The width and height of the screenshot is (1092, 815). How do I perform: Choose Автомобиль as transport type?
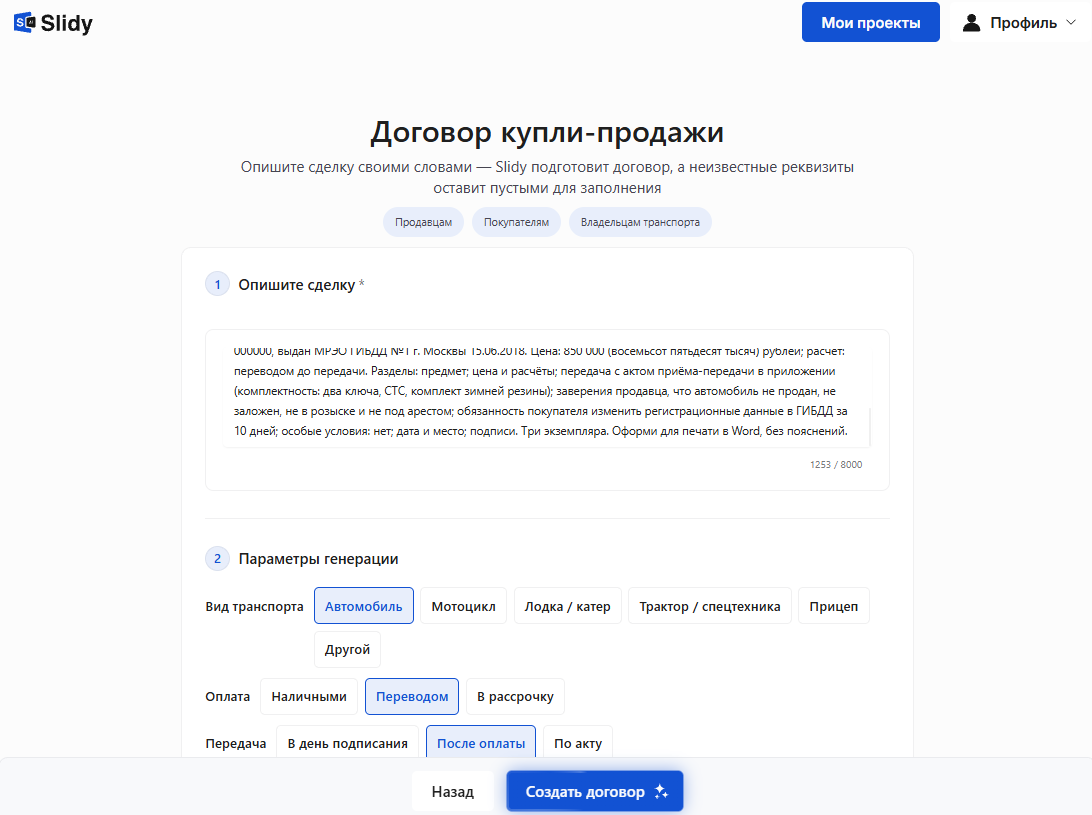point(364,606)
